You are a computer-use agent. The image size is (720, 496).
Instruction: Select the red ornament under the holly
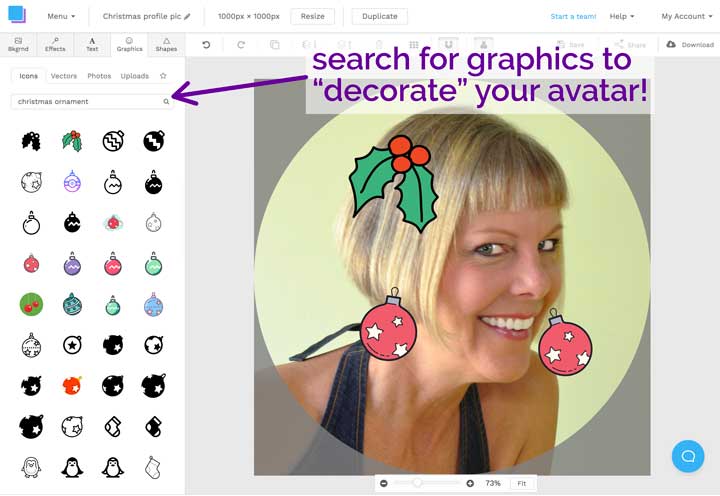[388, 324]
